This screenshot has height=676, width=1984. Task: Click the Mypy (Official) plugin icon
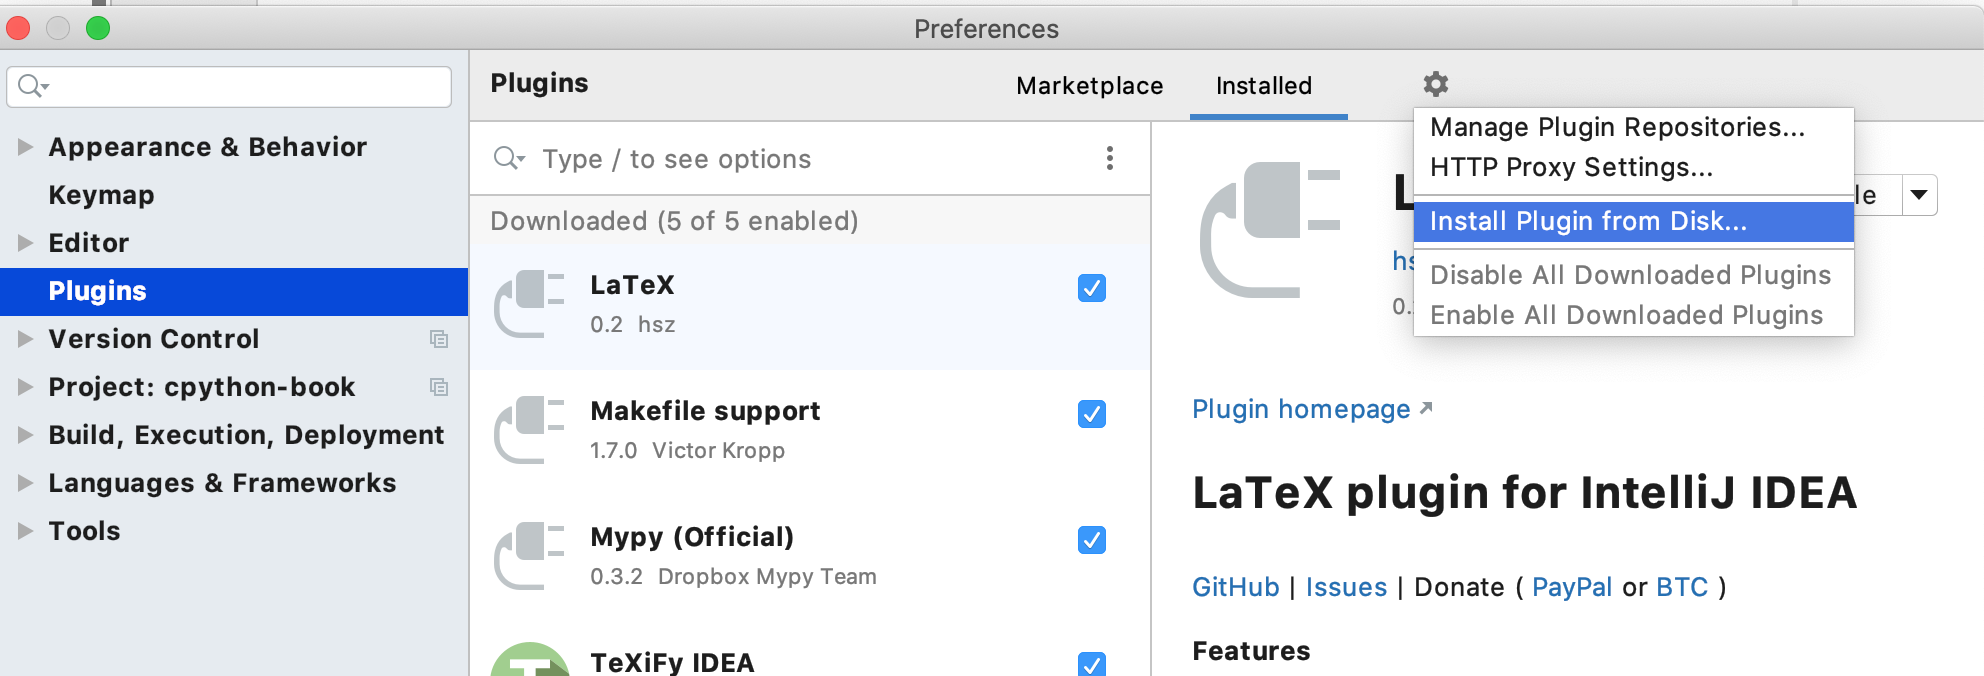[530, 556]
